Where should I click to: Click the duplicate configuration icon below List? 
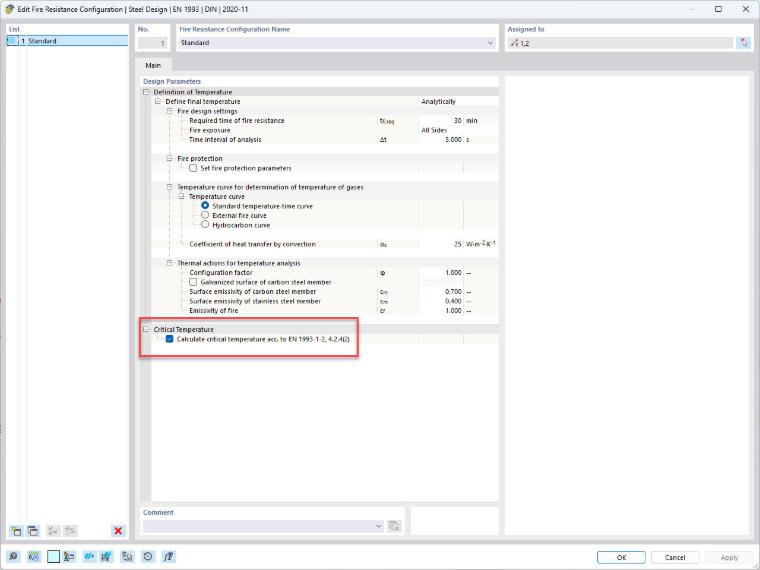pos(33,531)
